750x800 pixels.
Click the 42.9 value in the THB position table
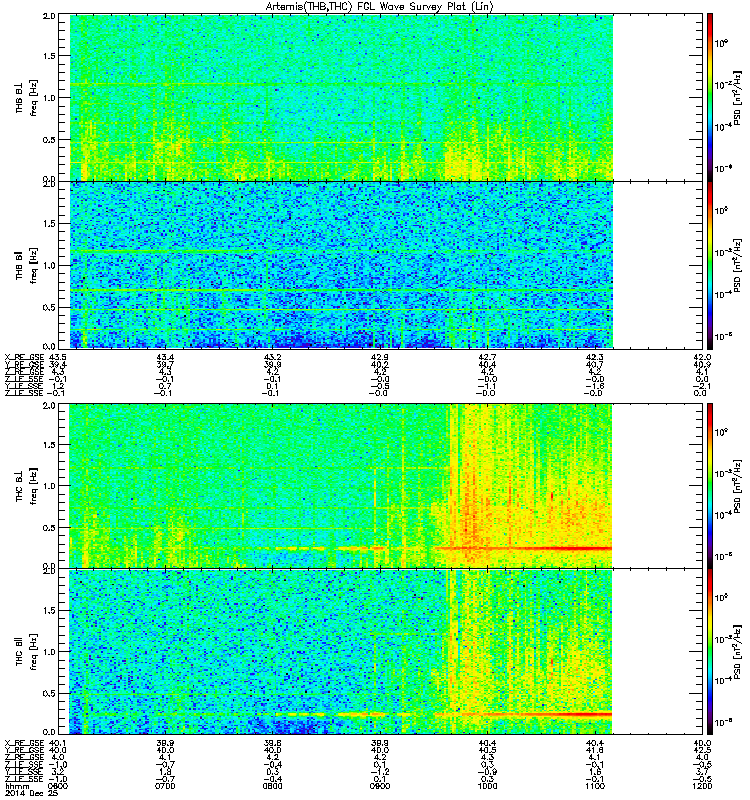[380, 357]
